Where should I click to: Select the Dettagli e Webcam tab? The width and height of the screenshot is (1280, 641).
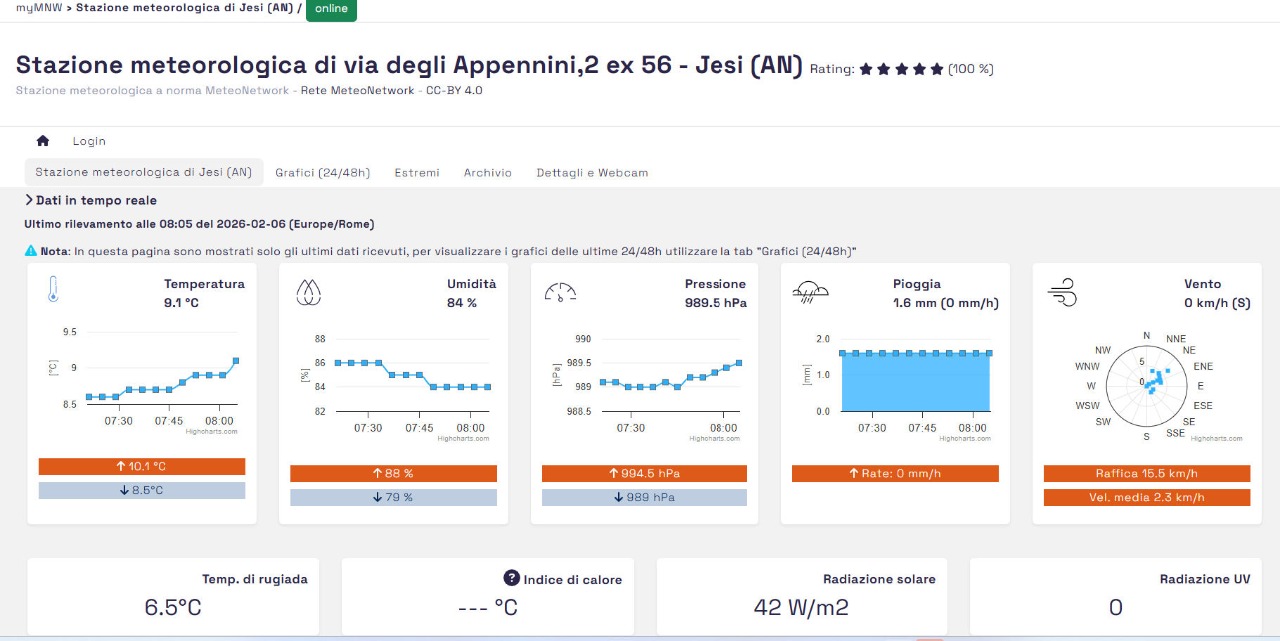(x=592, y=173)
